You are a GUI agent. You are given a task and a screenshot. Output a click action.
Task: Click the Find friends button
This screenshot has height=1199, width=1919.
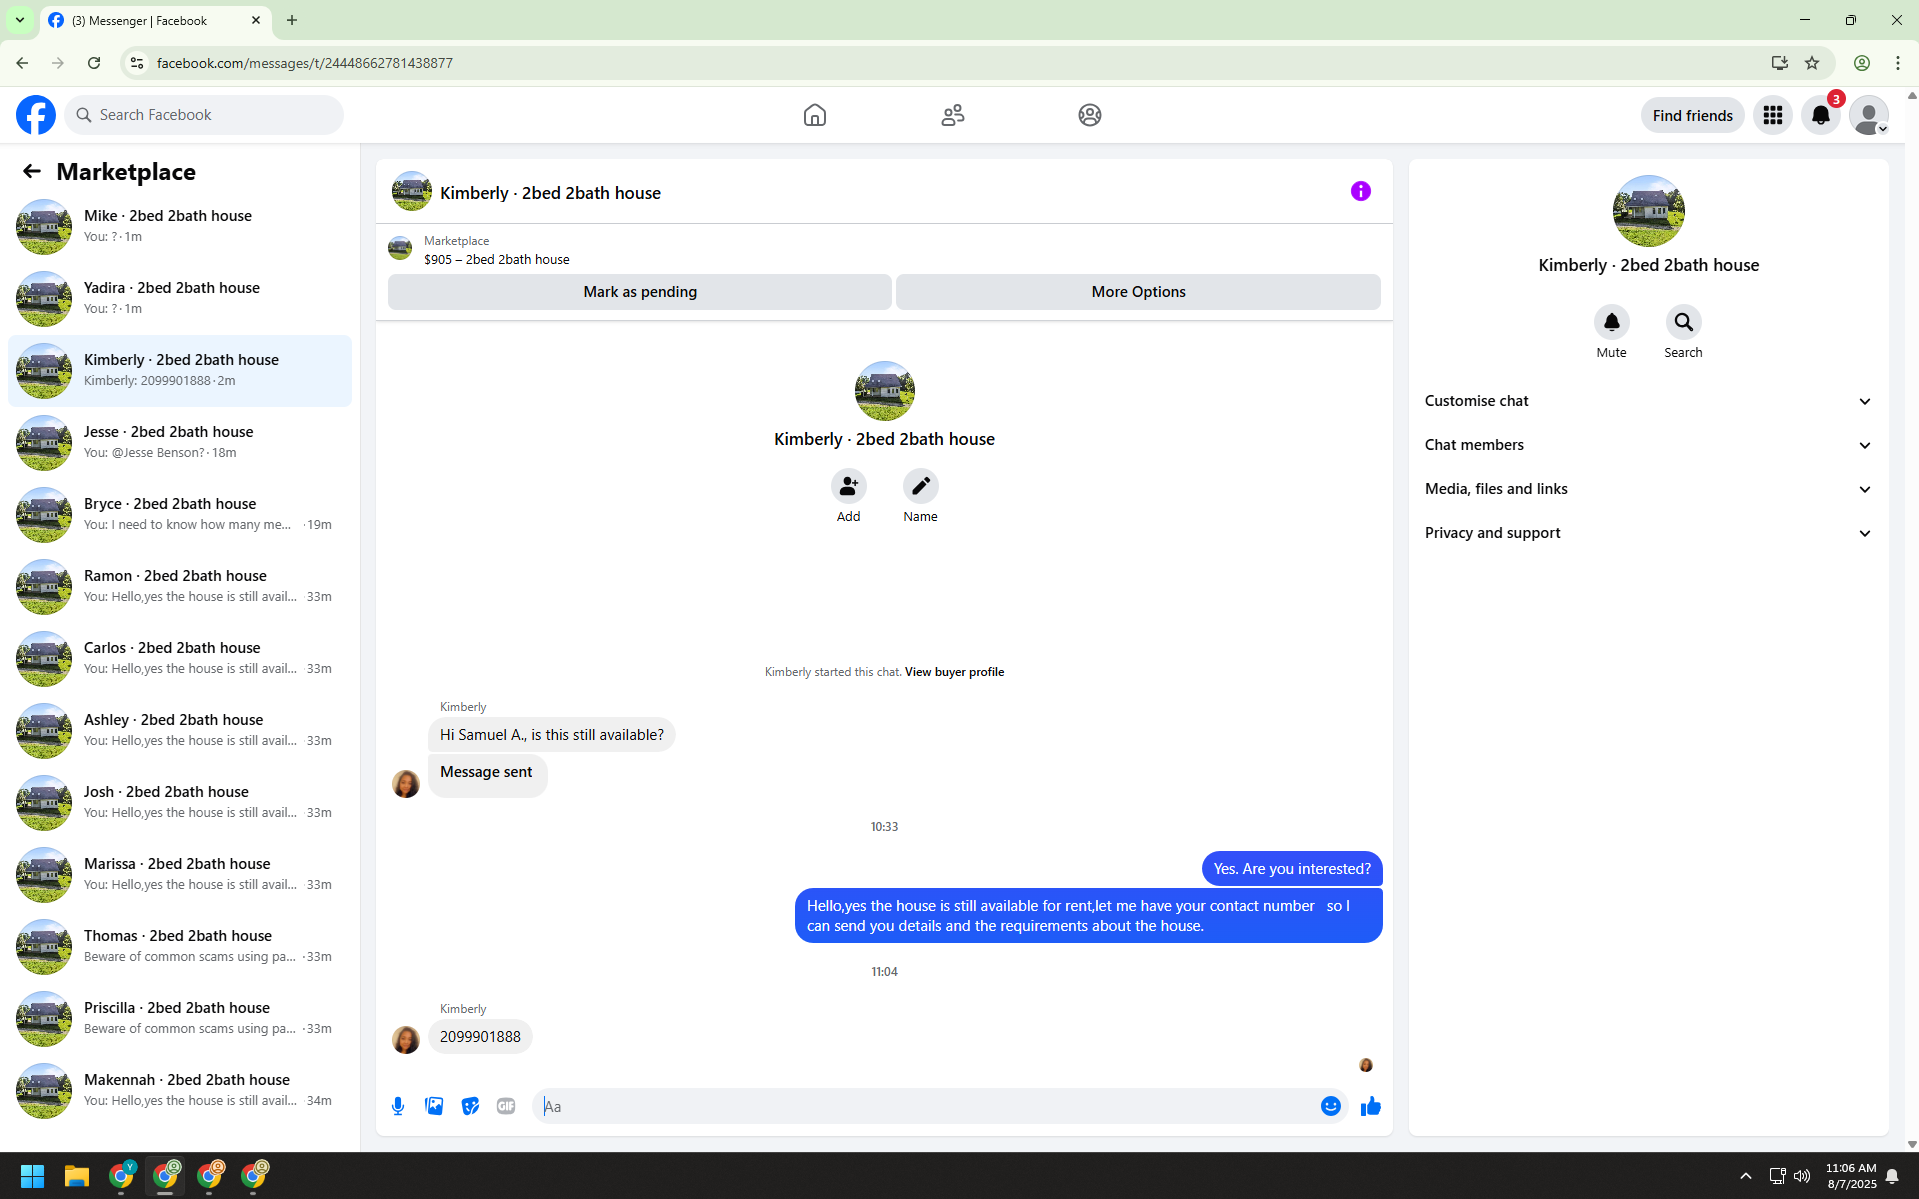point(1692,115)
